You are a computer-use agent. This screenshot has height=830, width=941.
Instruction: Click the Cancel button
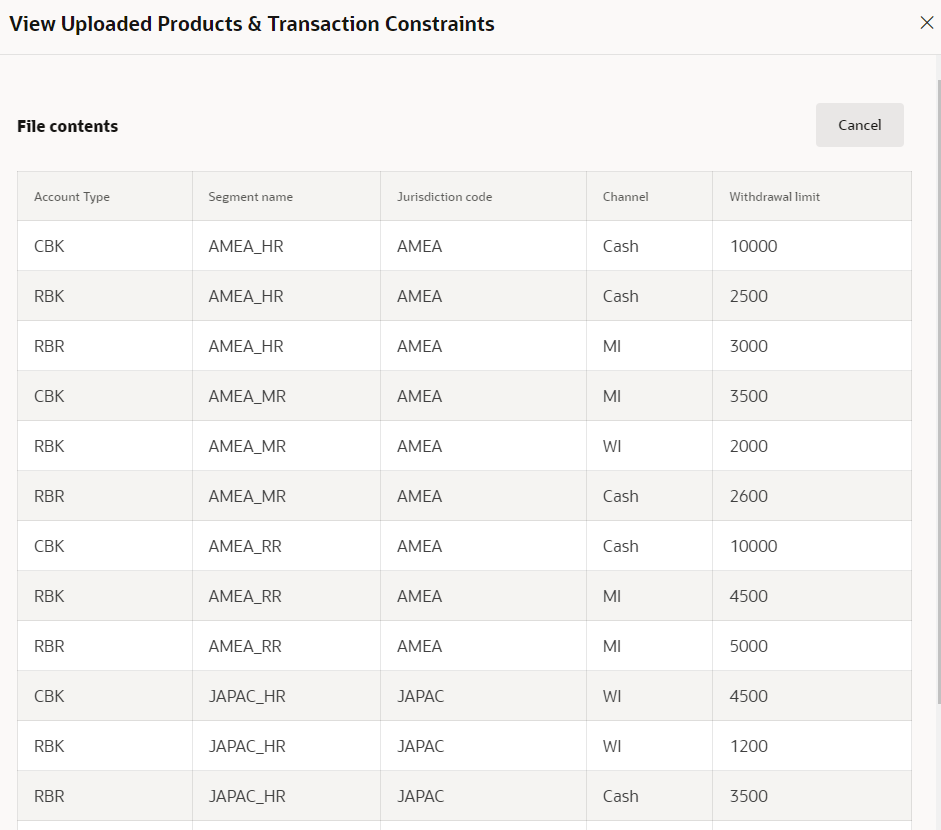(859, 125)
